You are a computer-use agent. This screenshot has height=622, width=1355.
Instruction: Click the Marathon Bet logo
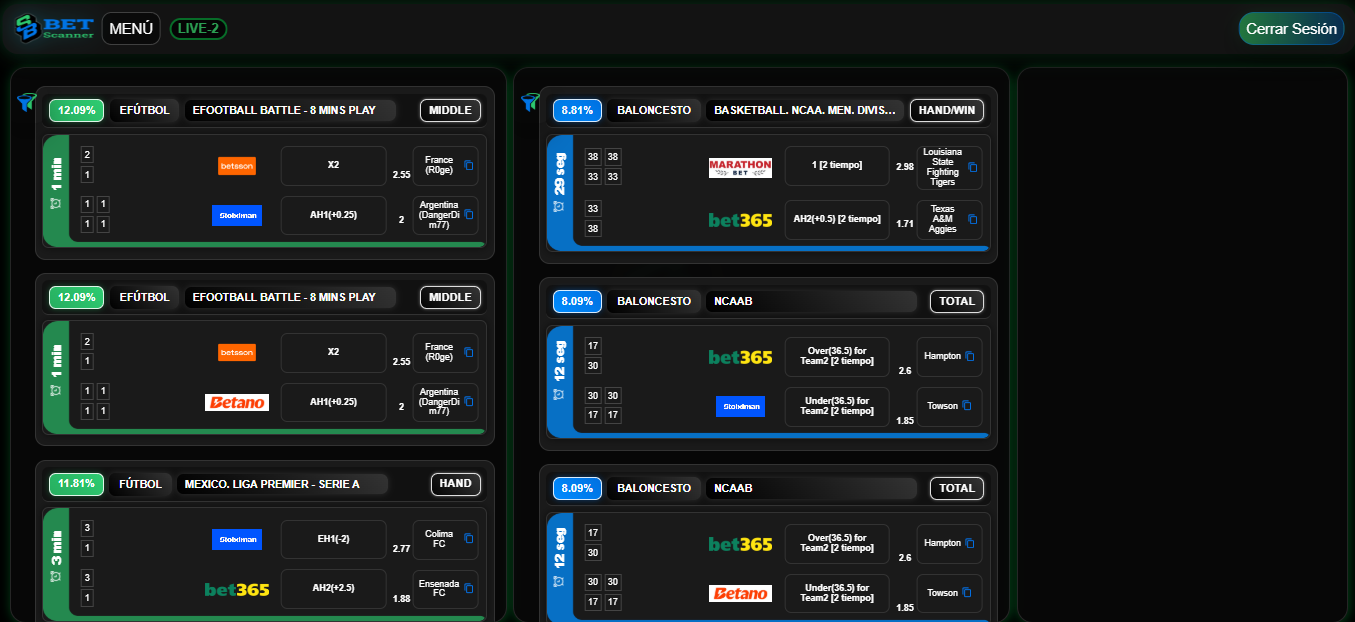(x=741, y=167)
